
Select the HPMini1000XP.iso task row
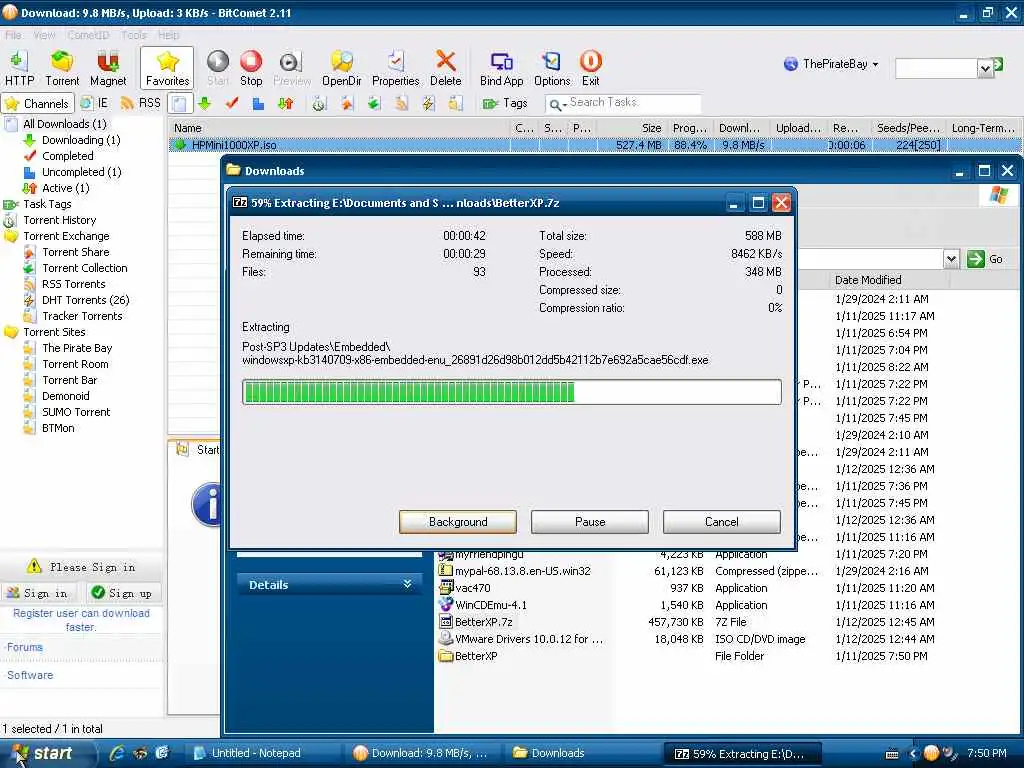coord(594,145)
